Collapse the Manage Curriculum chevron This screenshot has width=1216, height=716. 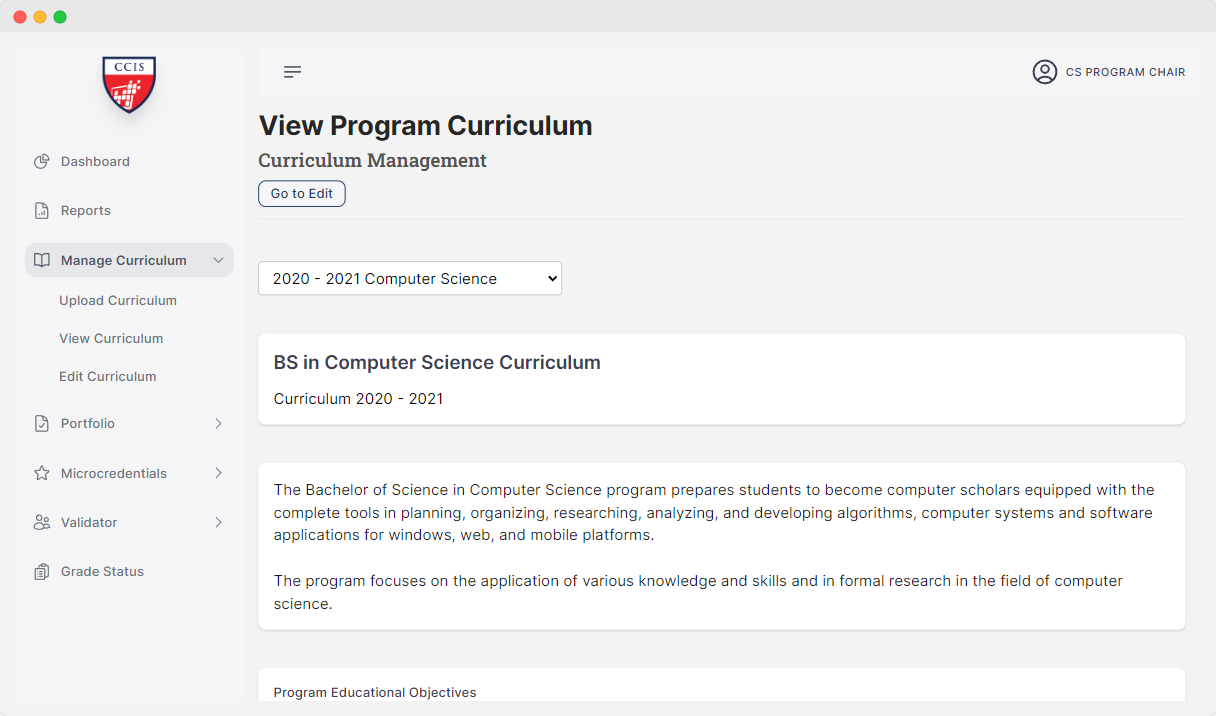click(218, 260)
